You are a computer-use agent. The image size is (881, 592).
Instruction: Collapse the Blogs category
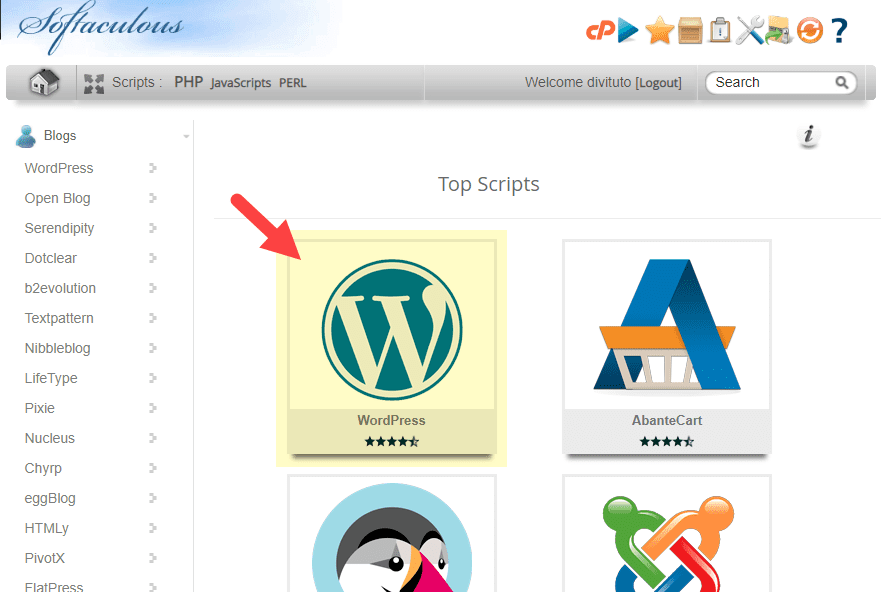(186, 136)
